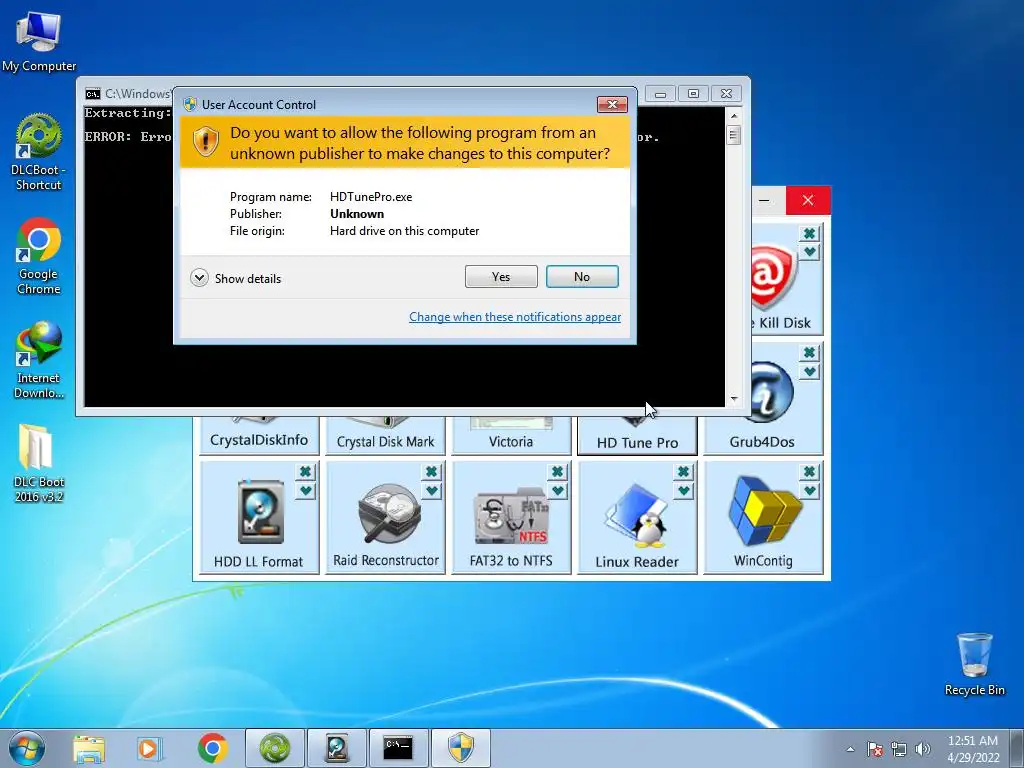Click the heart mark on WinContig tile

pyautogui.click(x=809, y=490)
